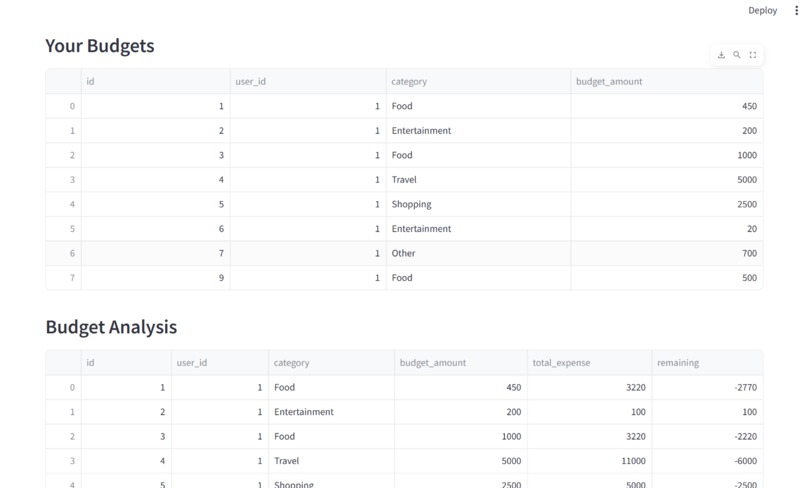
Task: Sort Budget Analysis by budget_amount header
Action: click(461, 363)
